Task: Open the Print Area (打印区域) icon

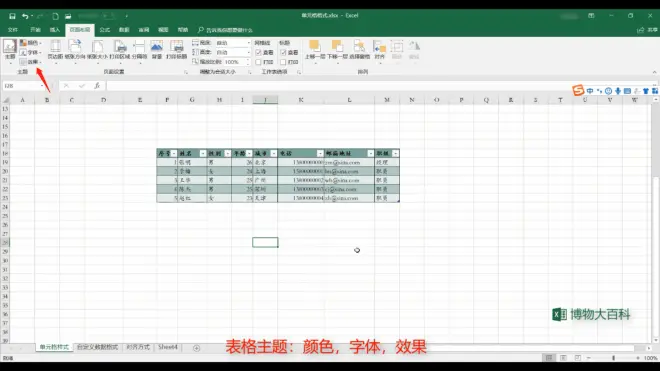Action: pos(120,51)
